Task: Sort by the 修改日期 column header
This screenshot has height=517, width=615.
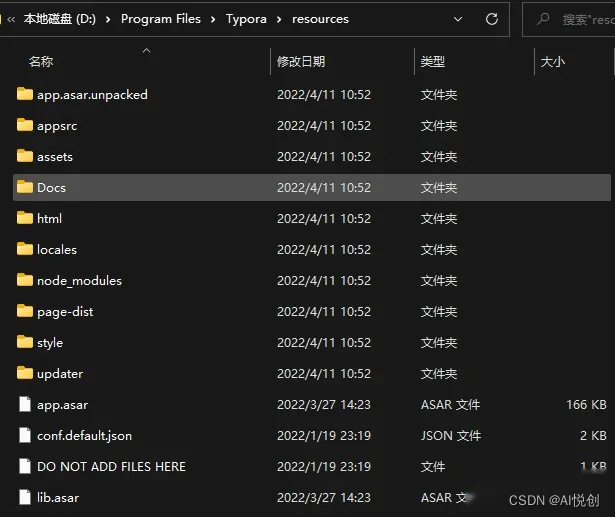Action: (301, 62)
